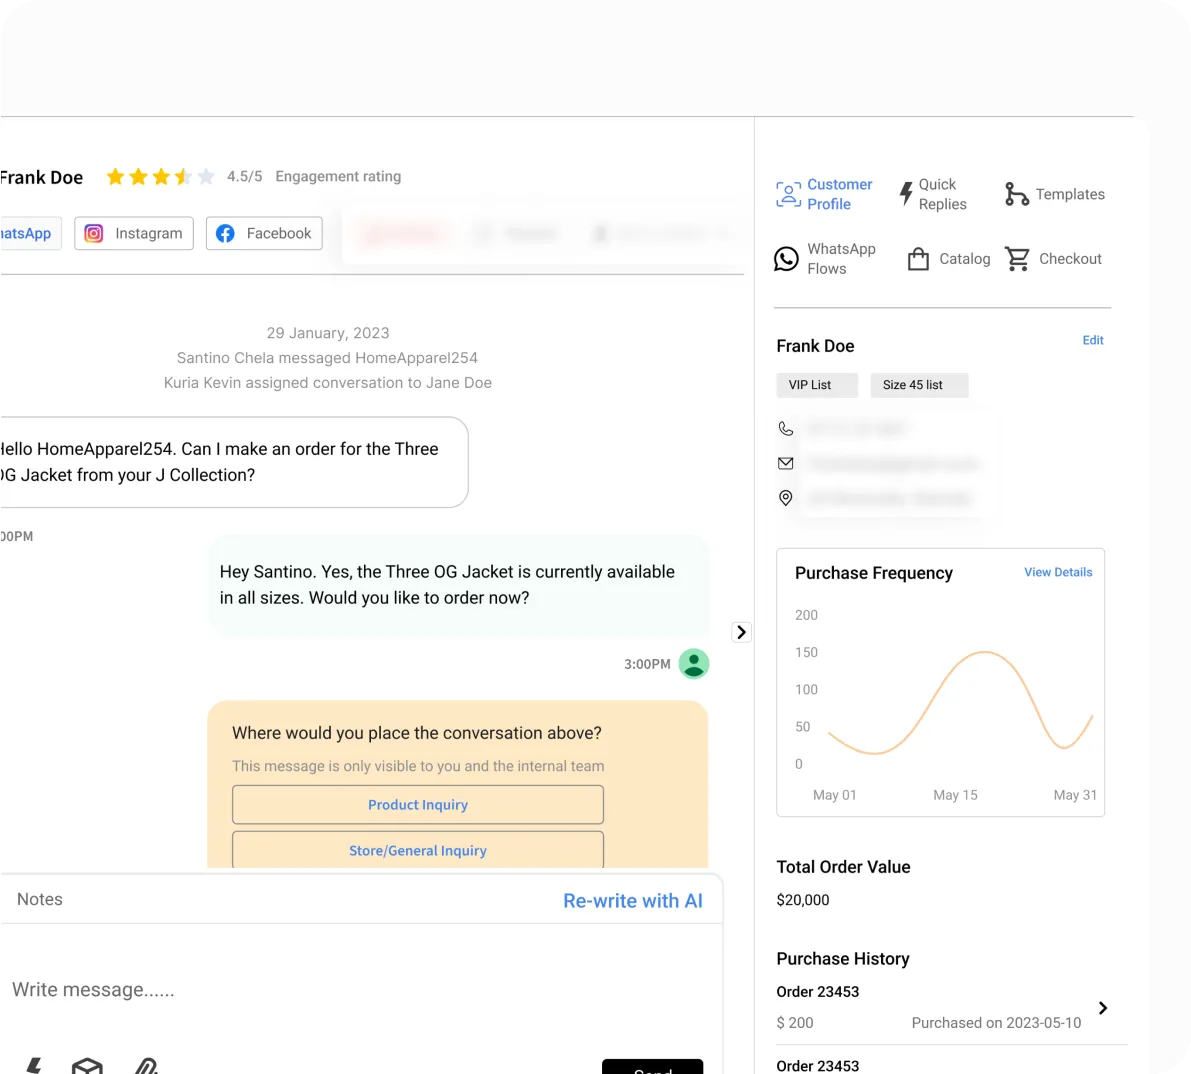
Task: Expand Order 23453 purchase details arrow
Action: [x=1103, y=1008]
